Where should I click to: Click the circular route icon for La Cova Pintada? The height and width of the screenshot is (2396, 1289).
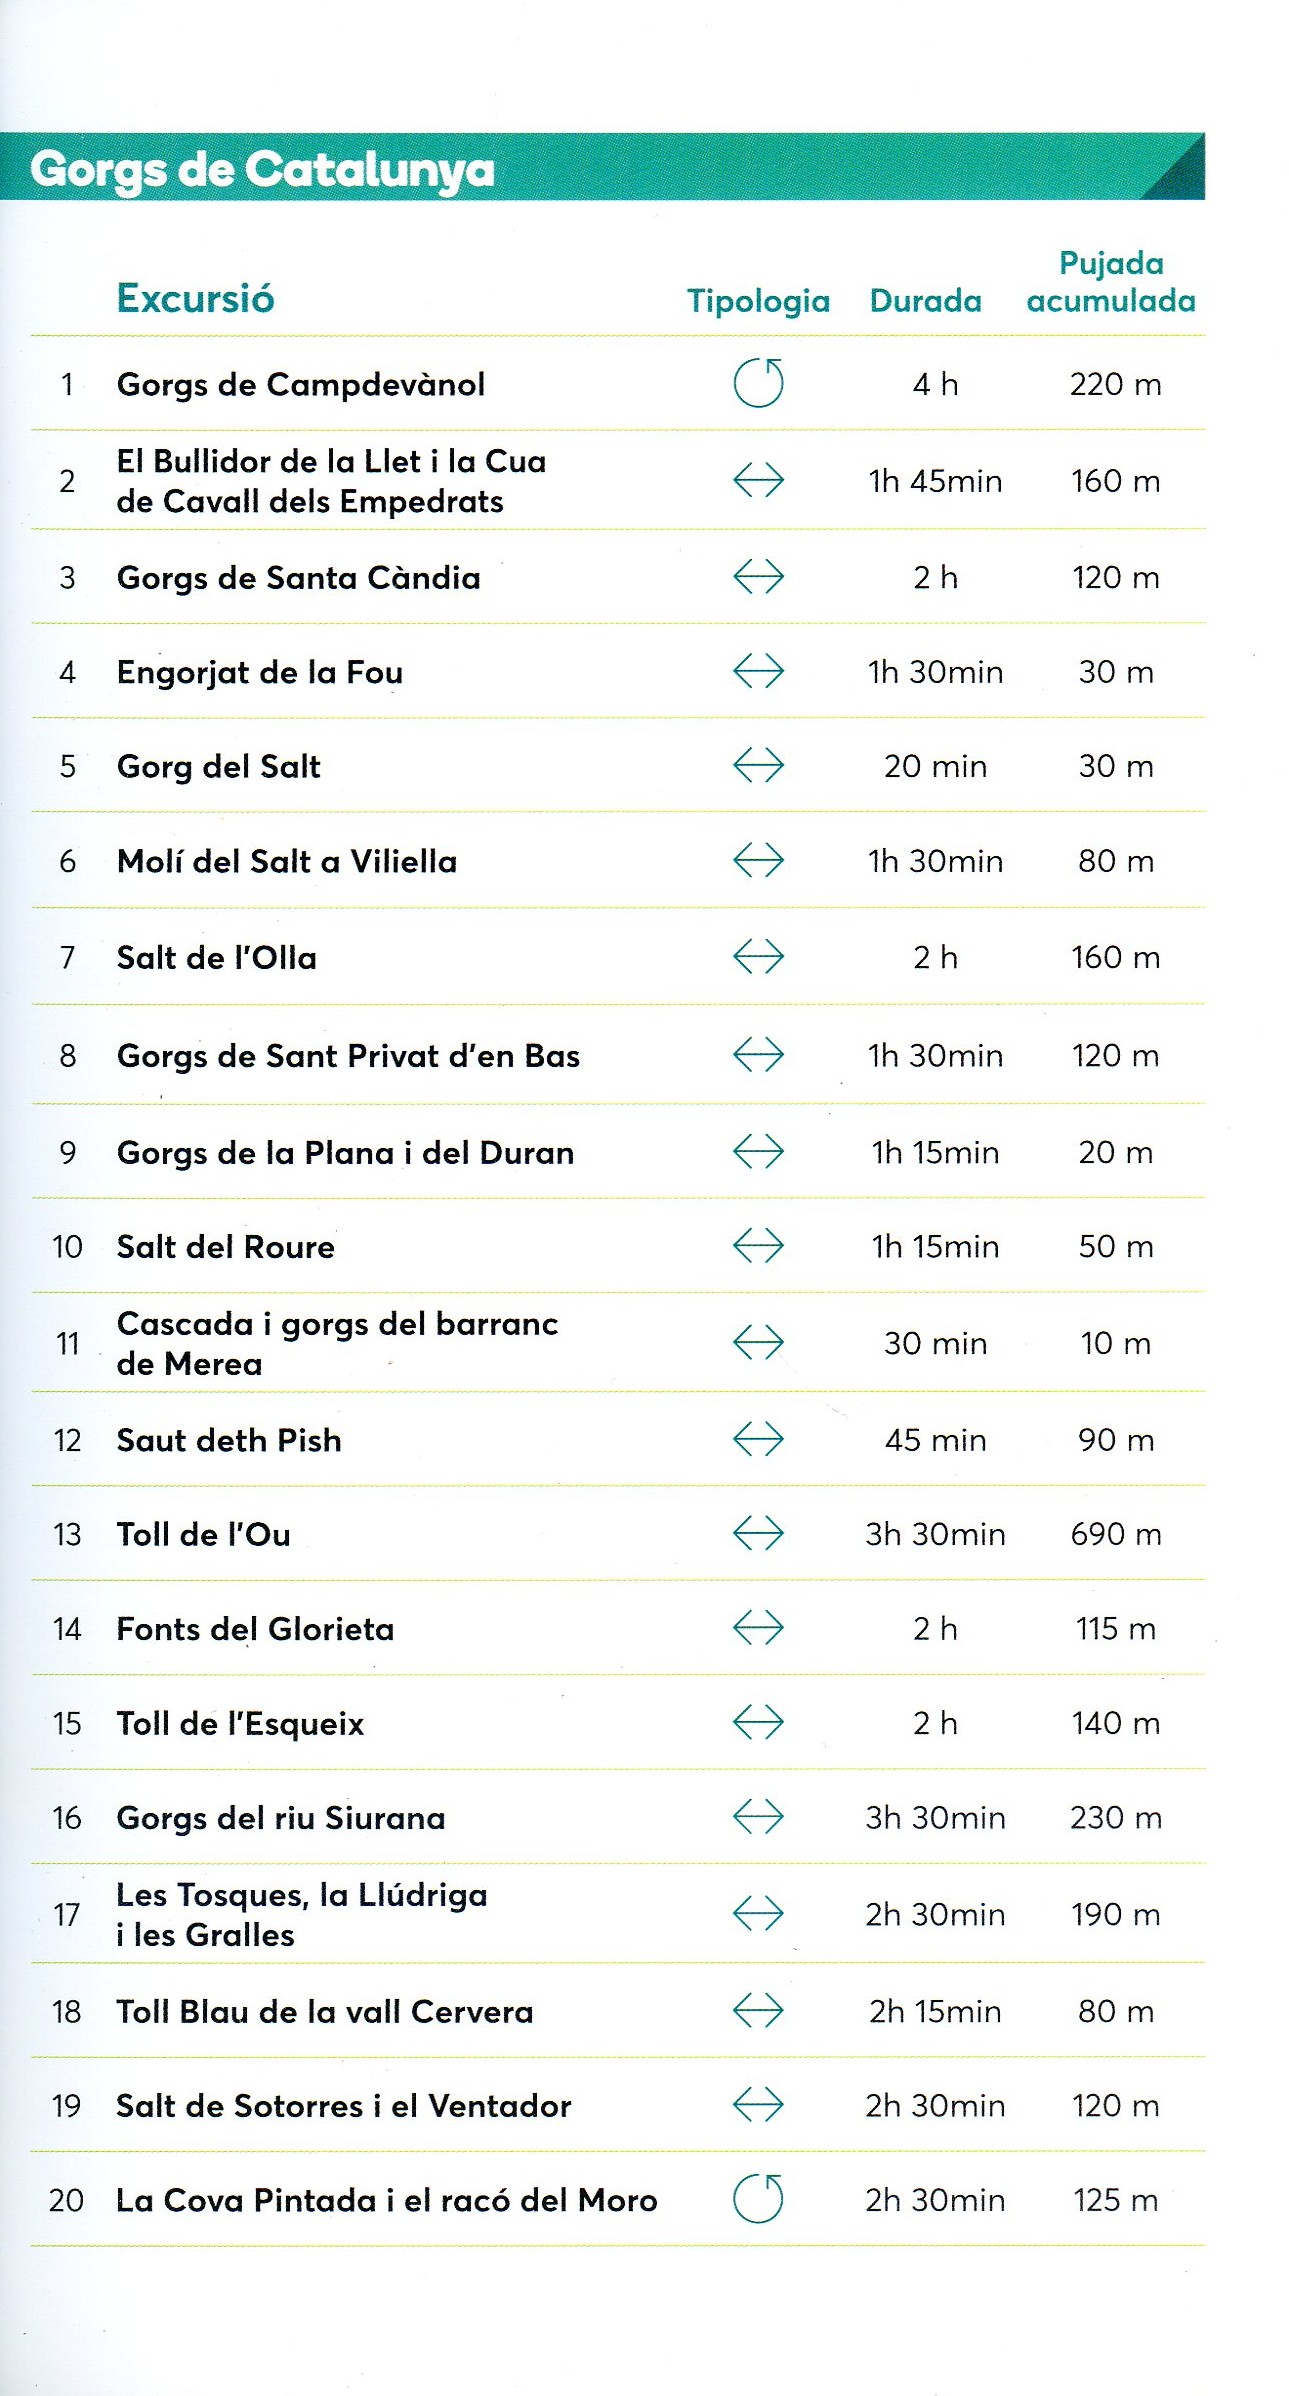tap(758, 2199)
